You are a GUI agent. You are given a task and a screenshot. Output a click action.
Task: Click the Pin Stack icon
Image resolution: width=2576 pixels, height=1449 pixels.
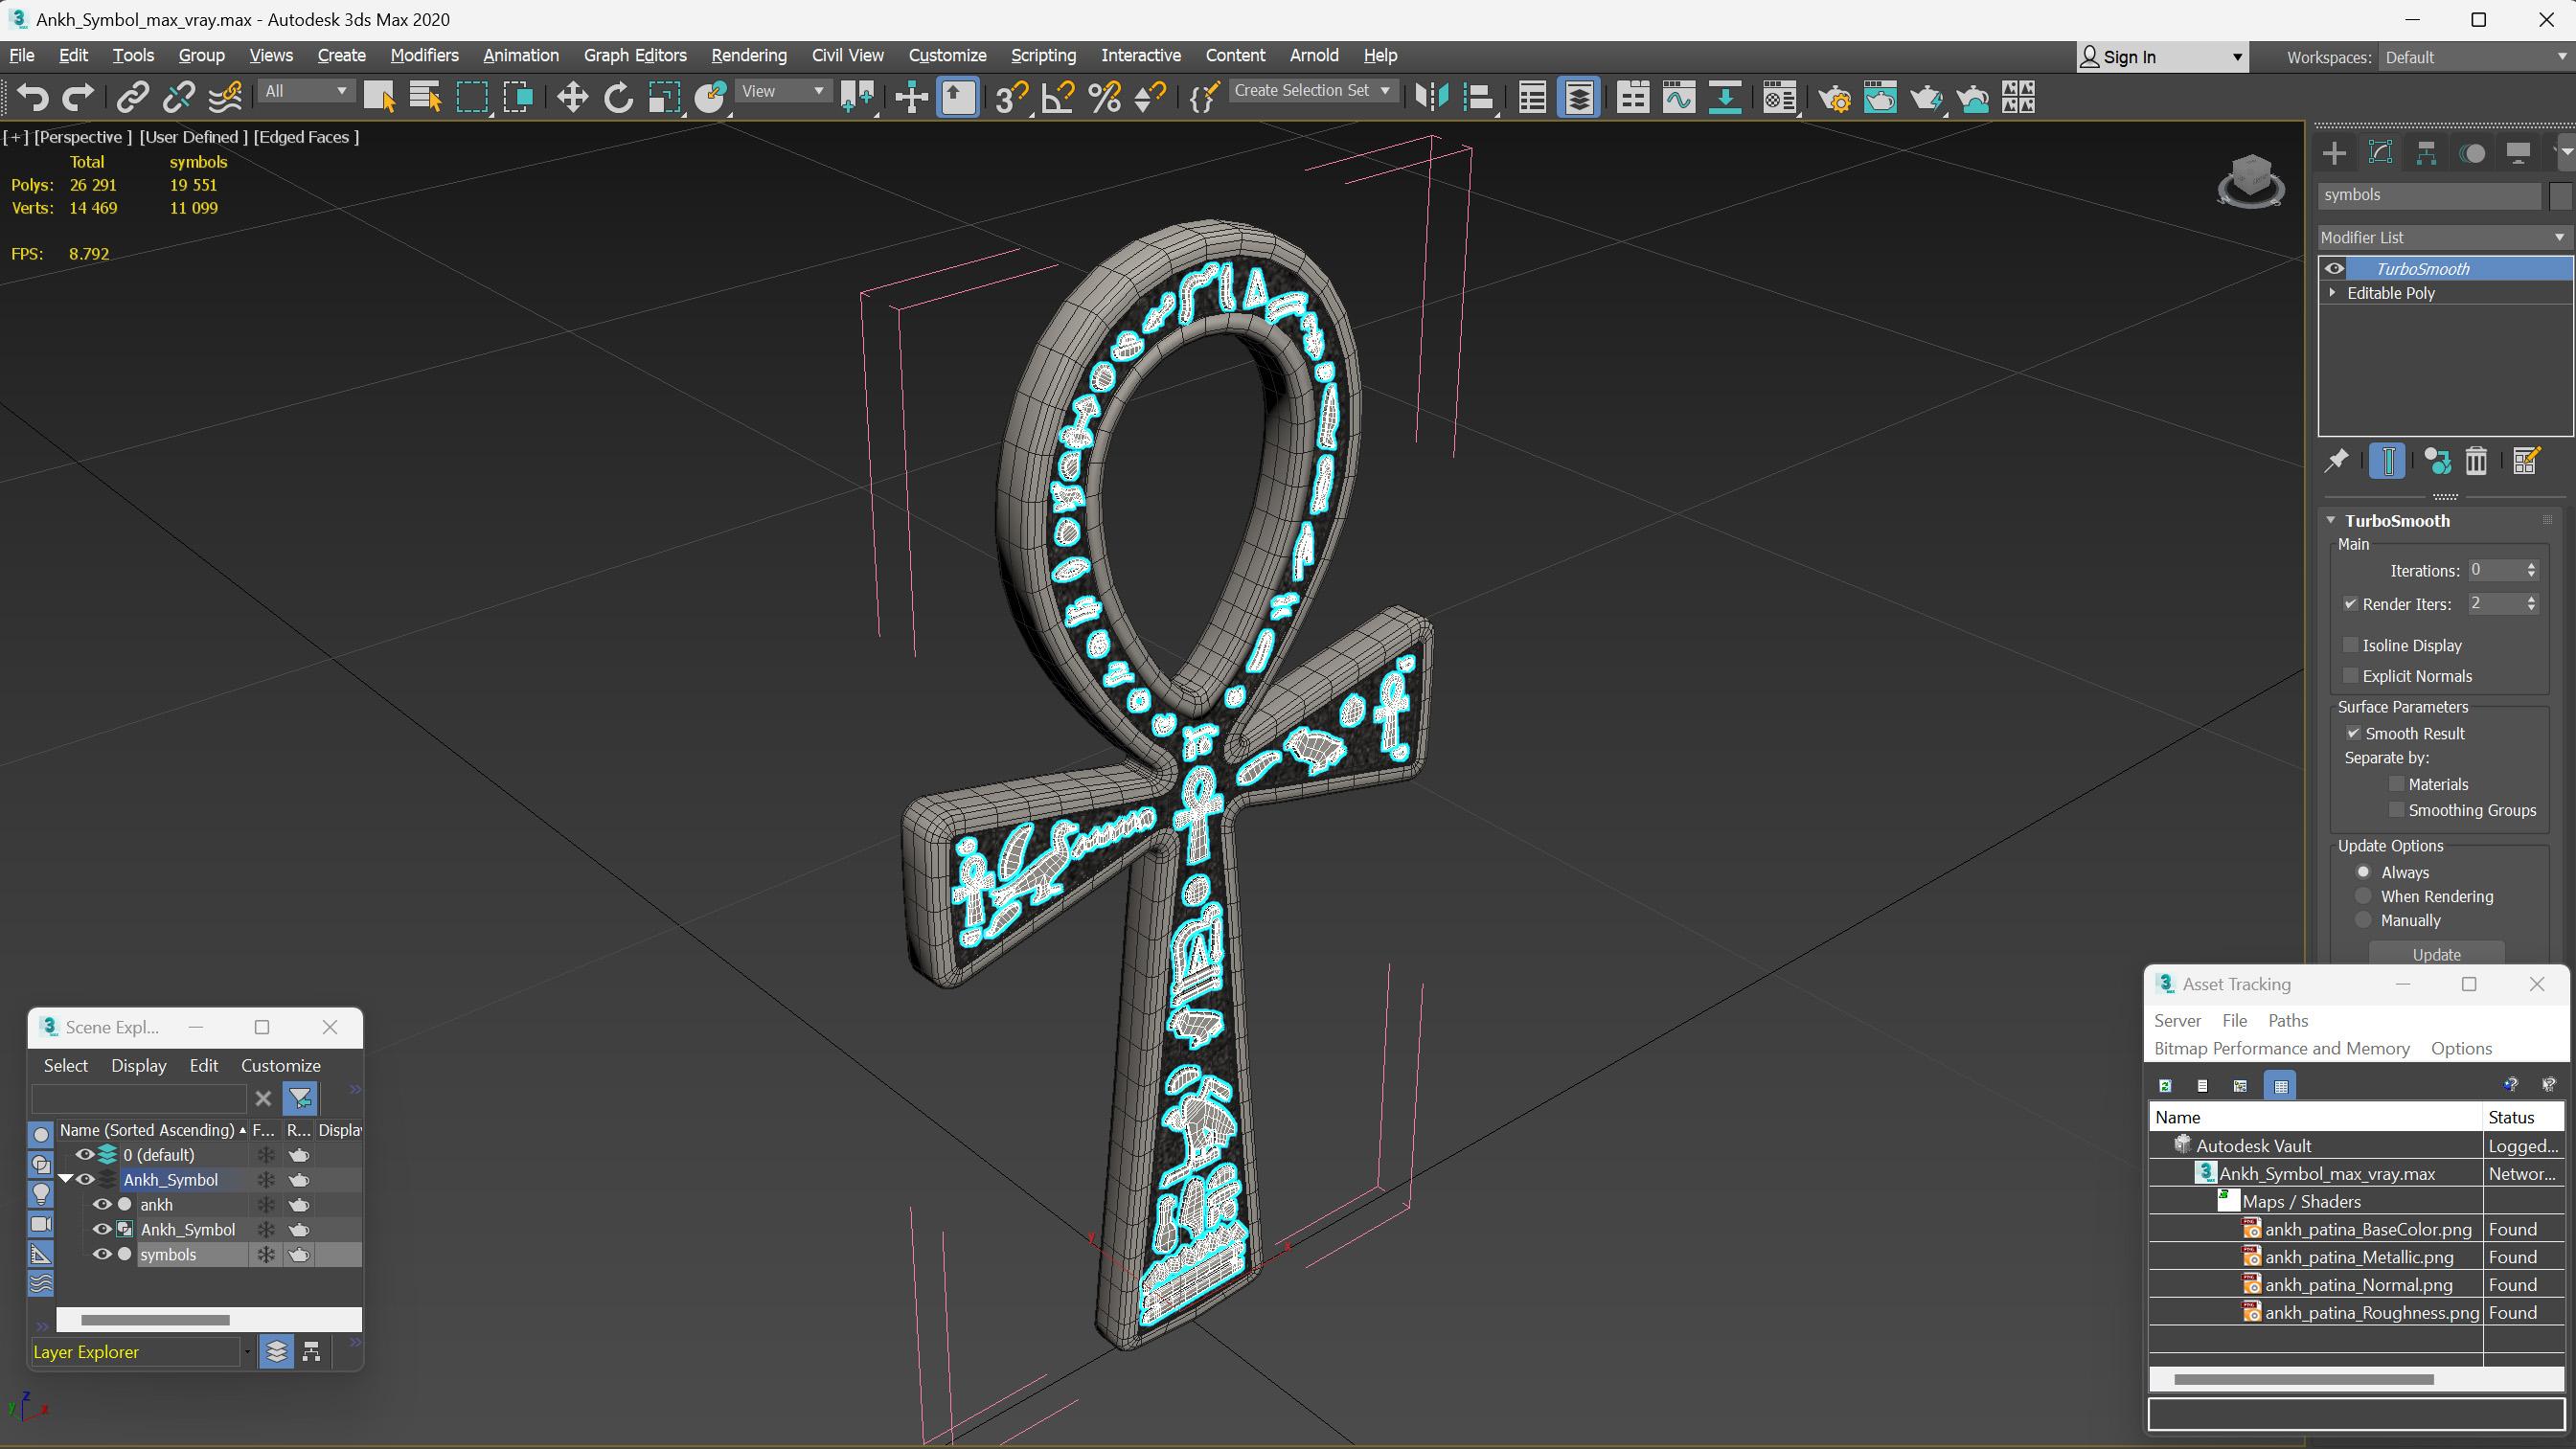2336,460
